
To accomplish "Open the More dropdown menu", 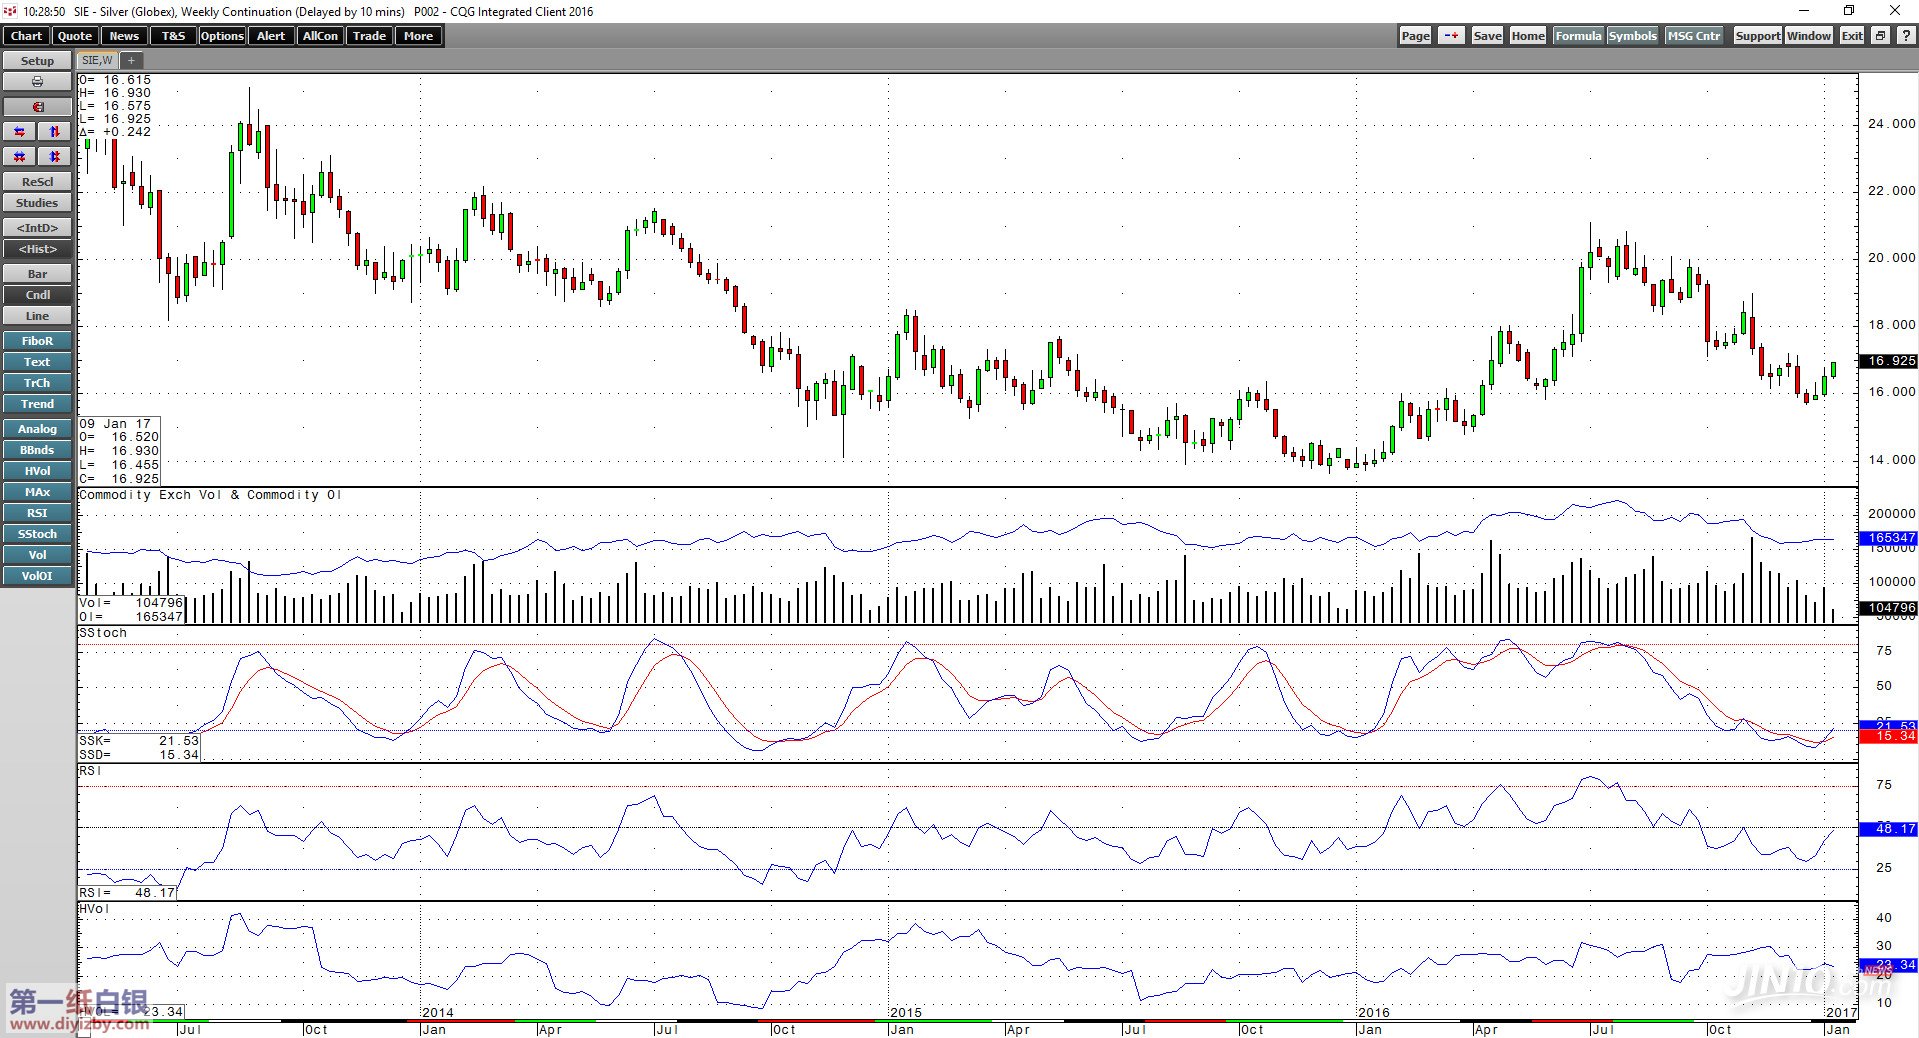I will coord(418,36).
